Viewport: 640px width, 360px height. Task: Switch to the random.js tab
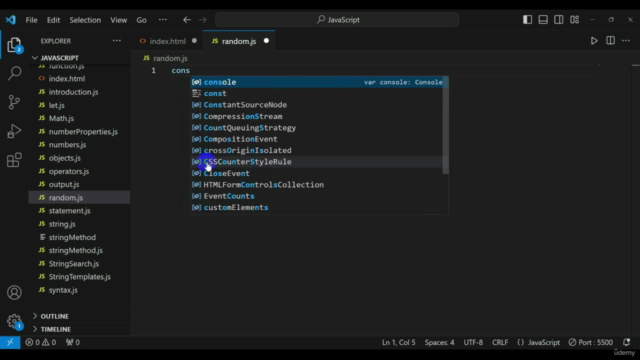coord(239,41)
